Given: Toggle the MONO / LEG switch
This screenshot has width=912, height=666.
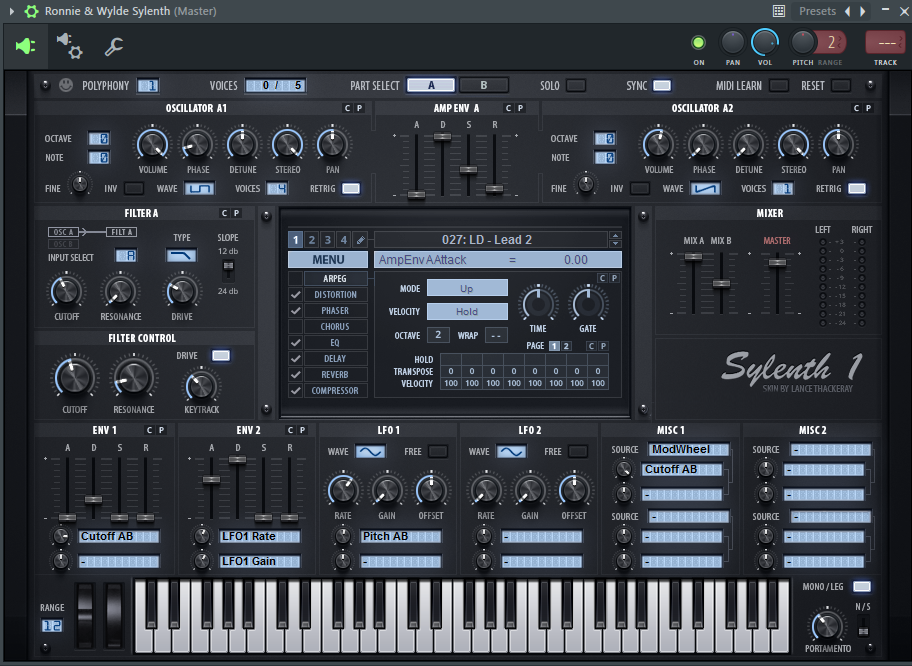Looking at the screenshot, I should [x=861, y=586].
